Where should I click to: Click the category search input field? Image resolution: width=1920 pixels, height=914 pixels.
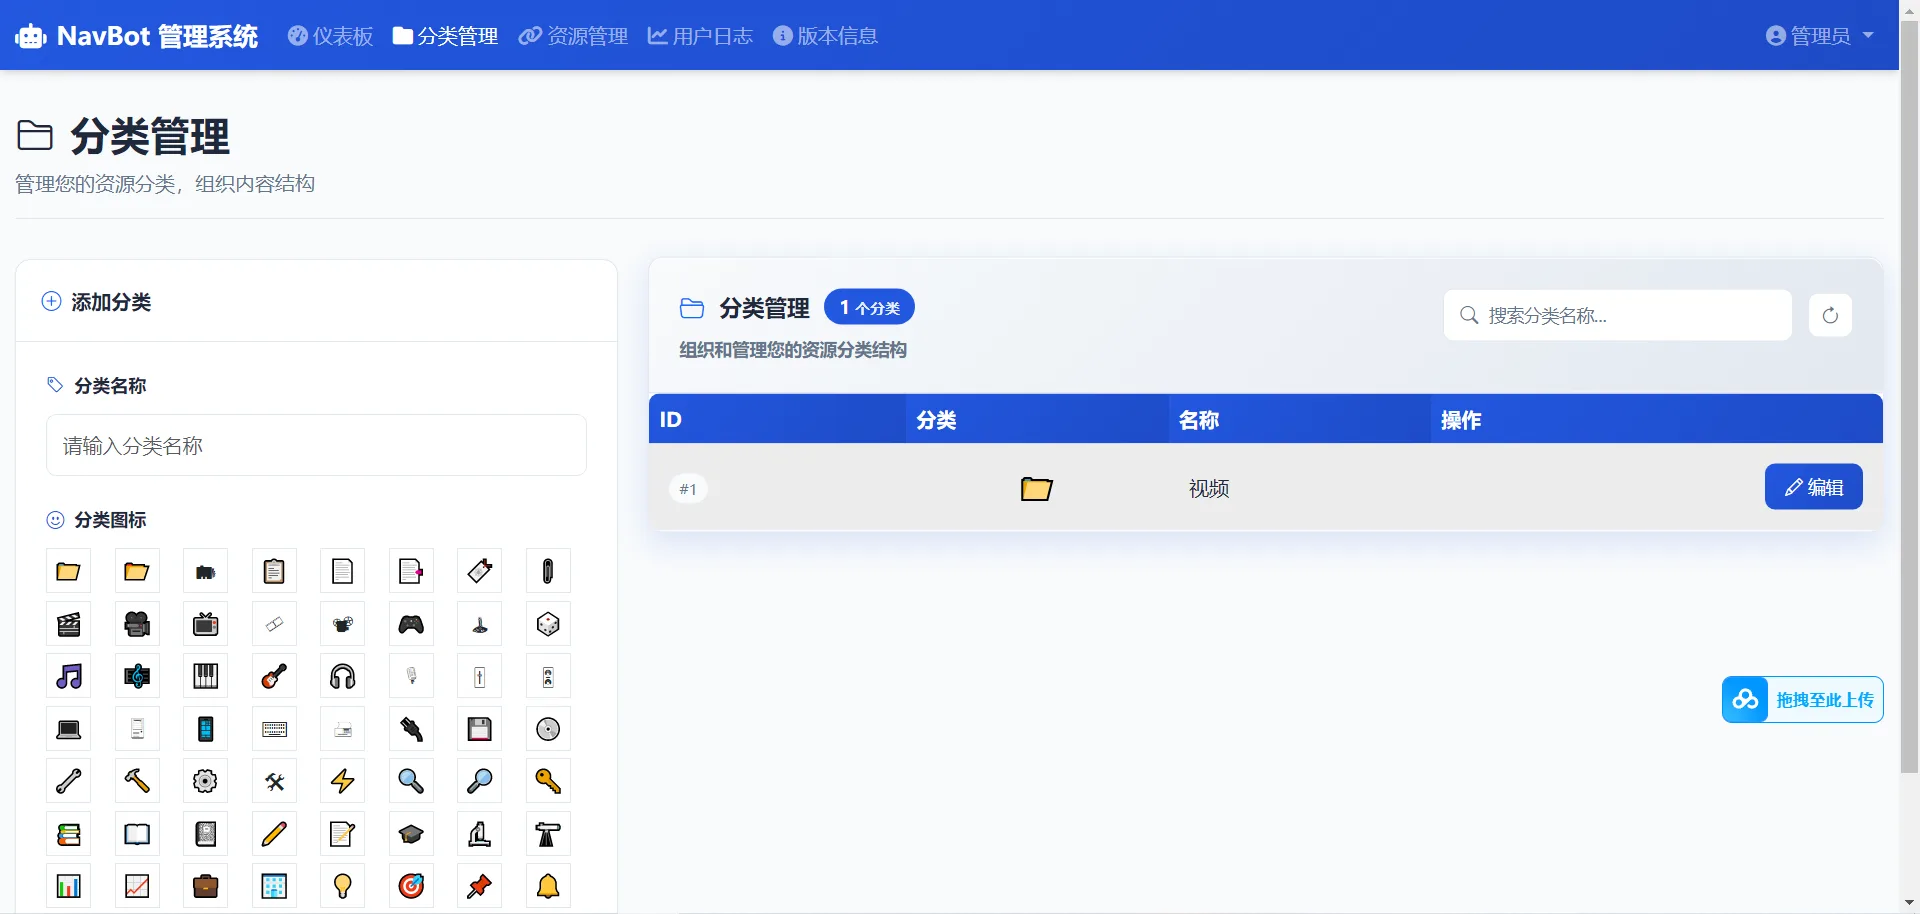[1617, 314]
